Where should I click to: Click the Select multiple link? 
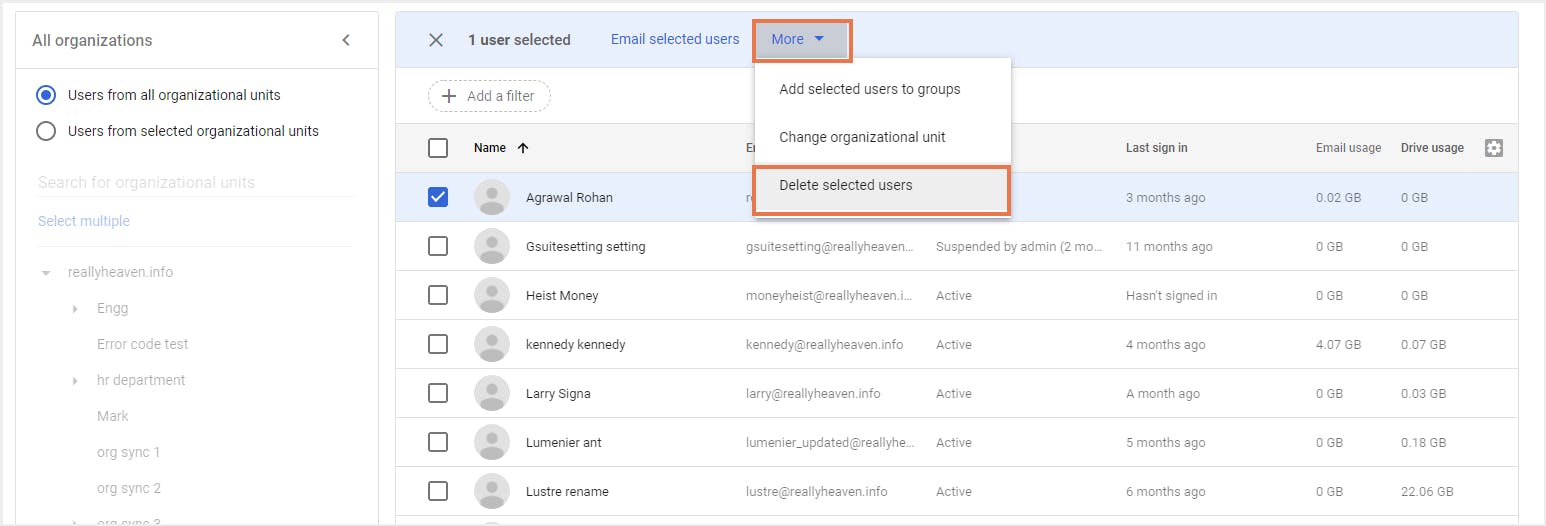(84, 221)
